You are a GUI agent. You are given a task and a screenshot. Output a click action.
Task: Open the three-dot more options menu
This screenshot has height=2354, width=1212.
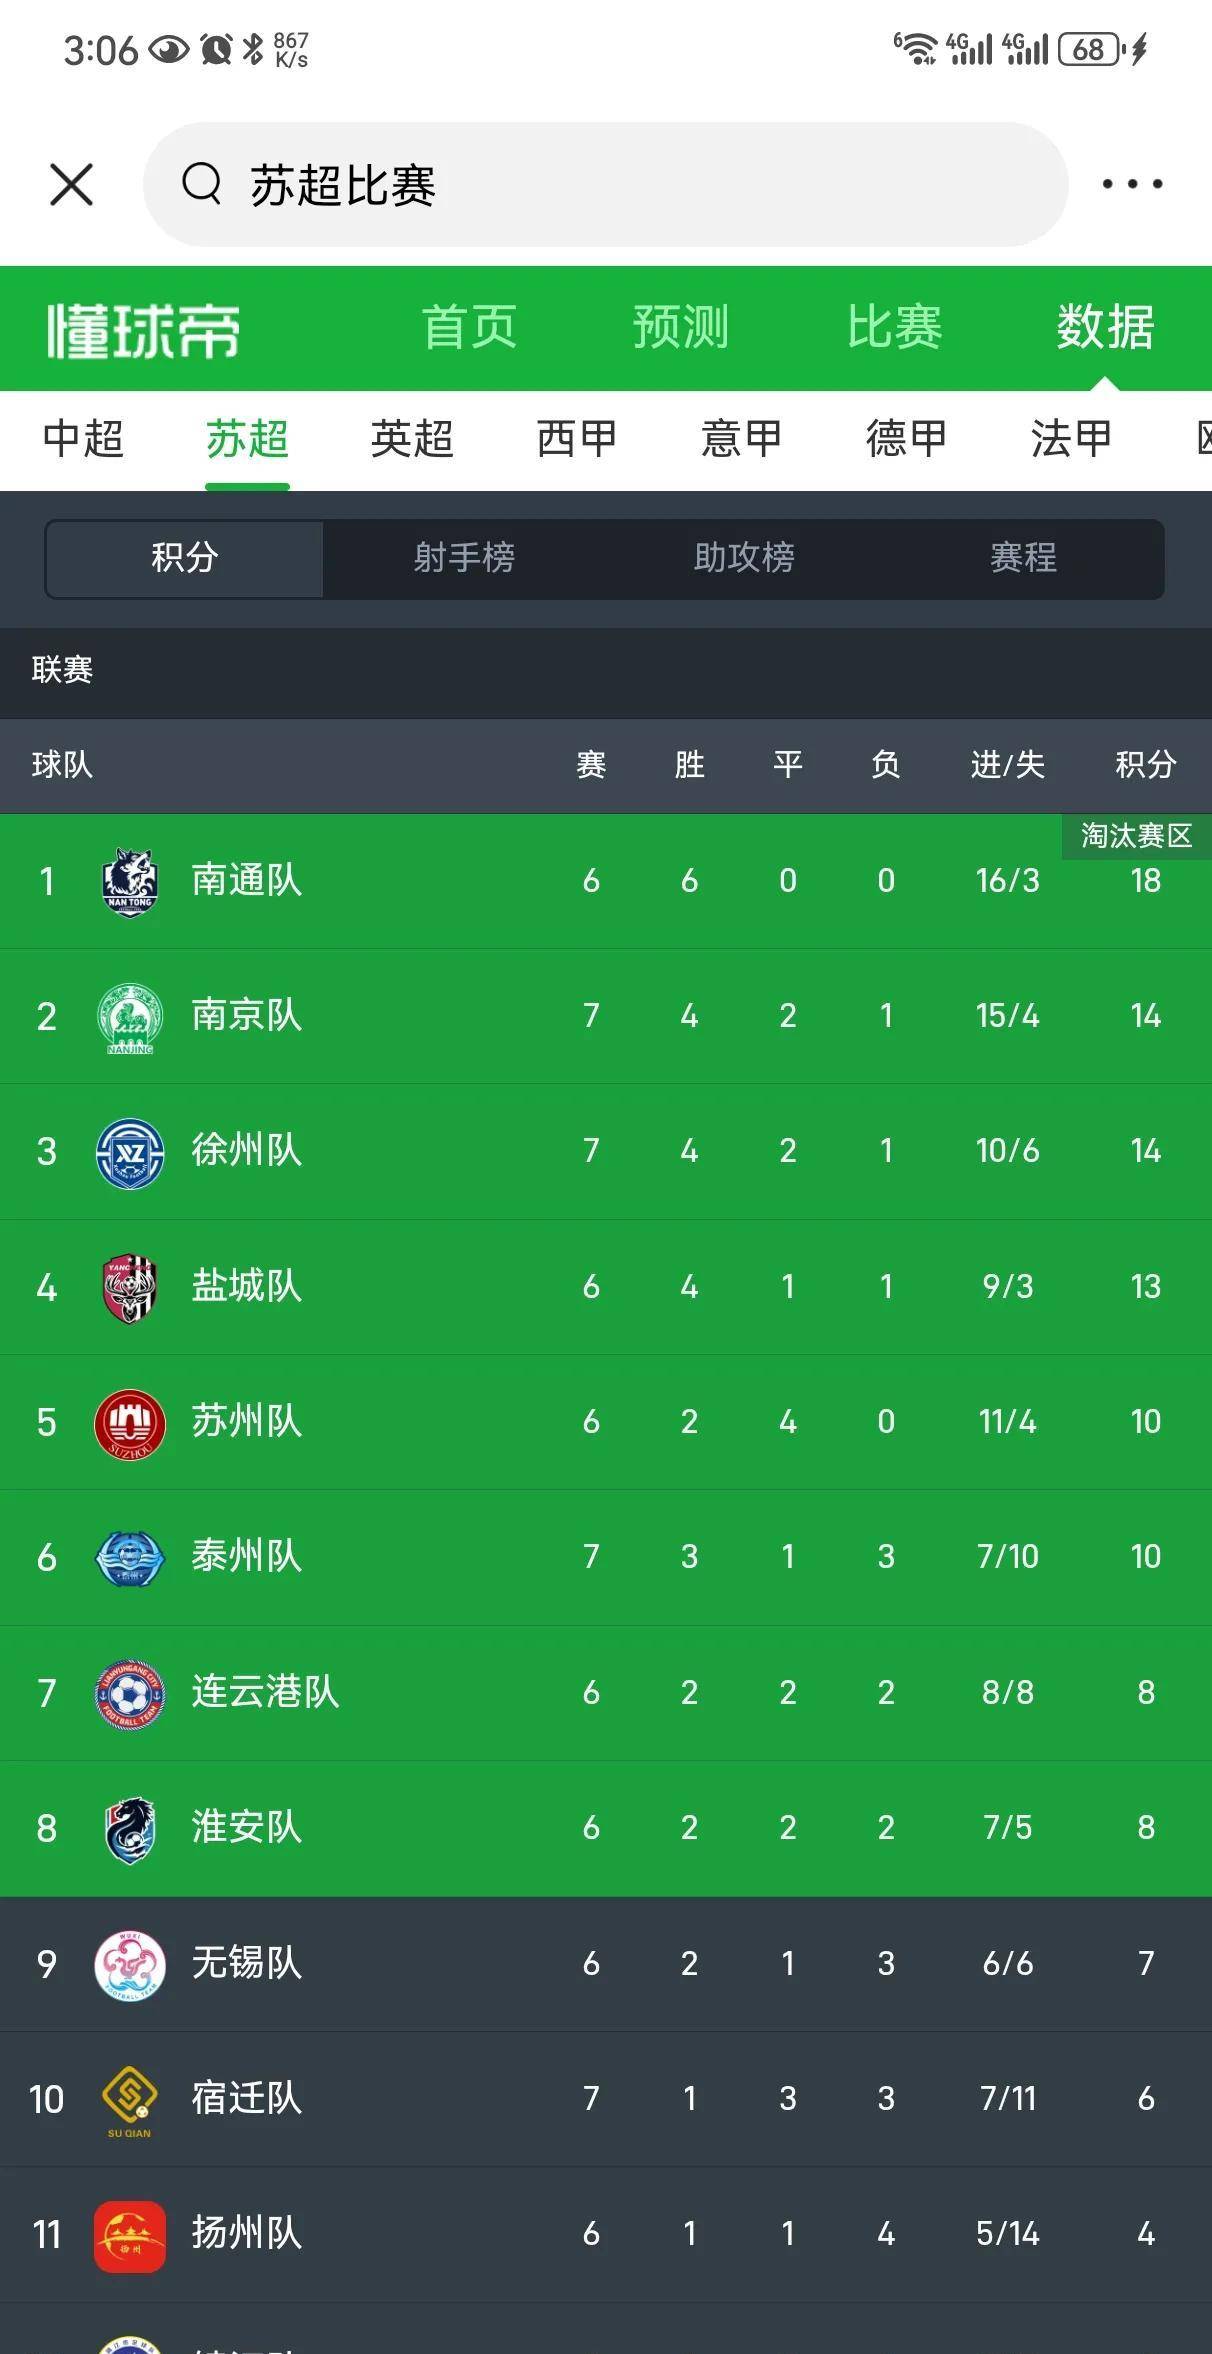pos(1132,184)
